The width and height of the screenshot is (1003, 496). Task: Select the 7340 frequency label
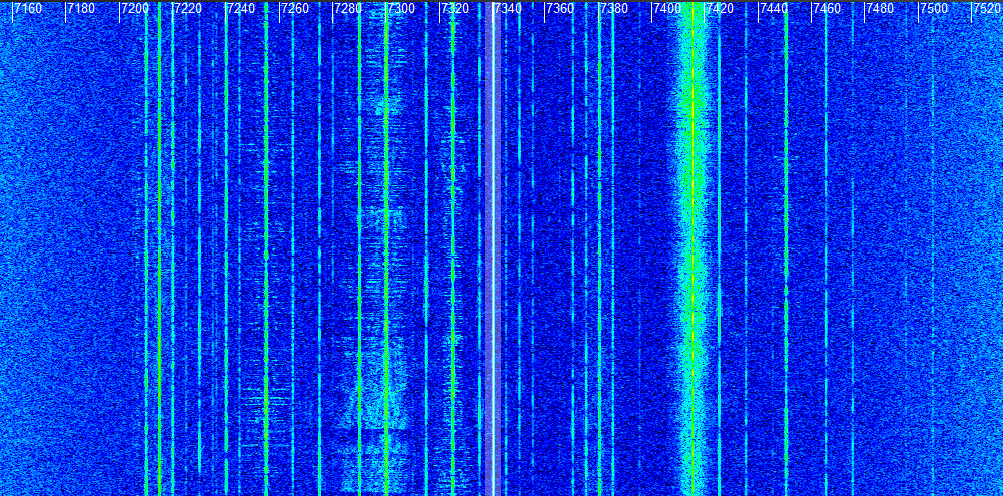(507, 9)
